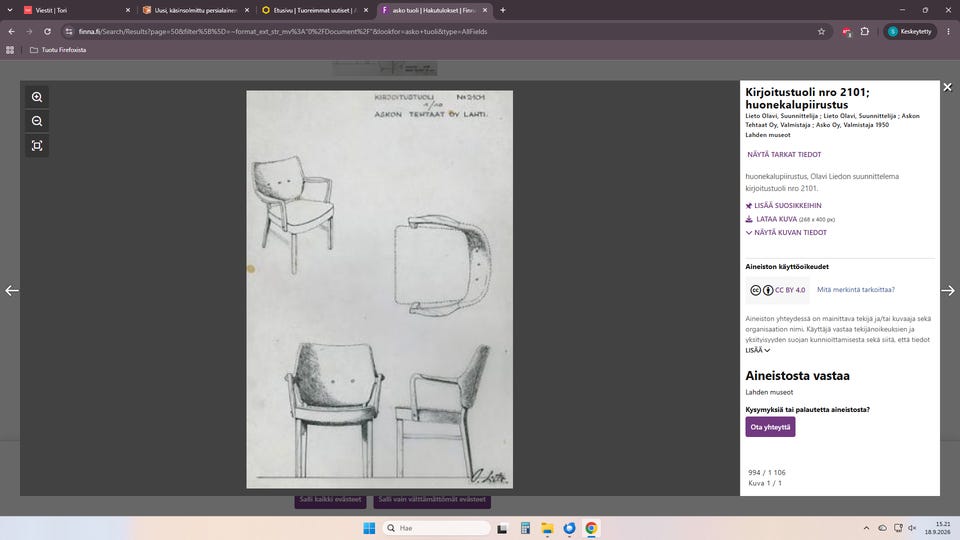The height and width of the screenshot is (540, 960).
Task: Expand NÄYTÄ KUVAN TIEDOT section
Action: (786, 233)
